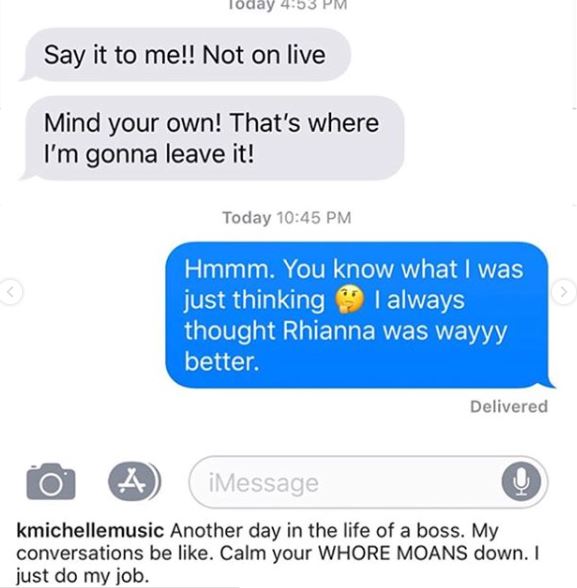Click the 'Today 4:53 PM' timestamp at top
577x588 pixels.
pos(288,5)
